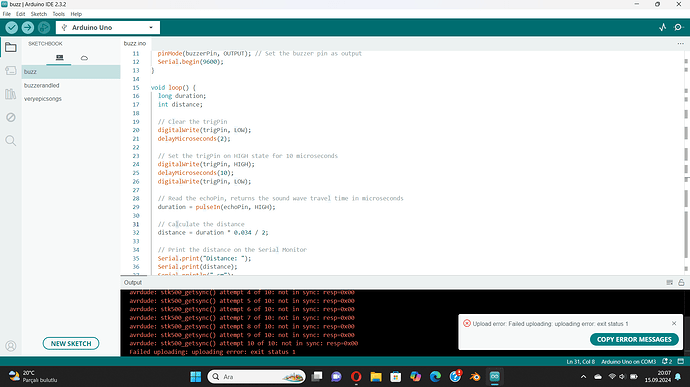The height and width of the screenshot is (387, 690).
Task: Switch to the local sketchbook tab
Action: point(59,58)
